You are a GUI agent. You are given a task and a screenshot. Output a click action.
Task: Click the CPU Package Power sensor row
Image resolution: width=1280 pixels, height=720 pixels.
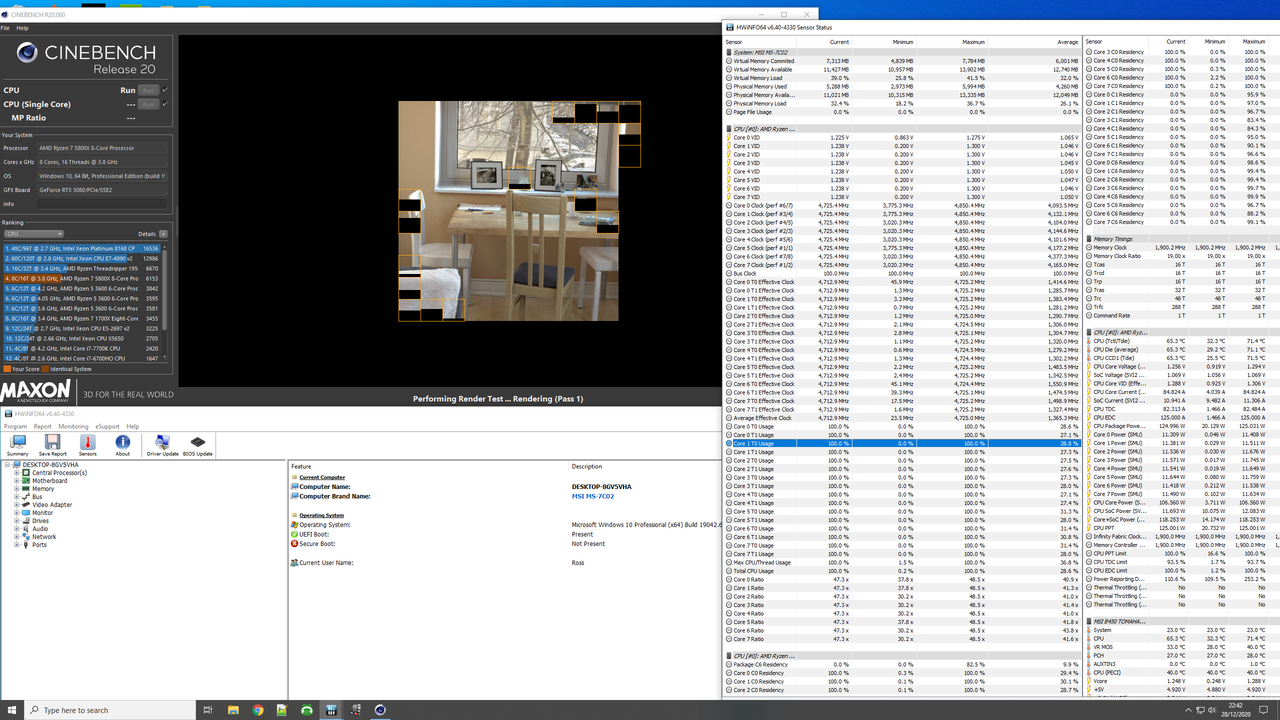click(1183, 426)
